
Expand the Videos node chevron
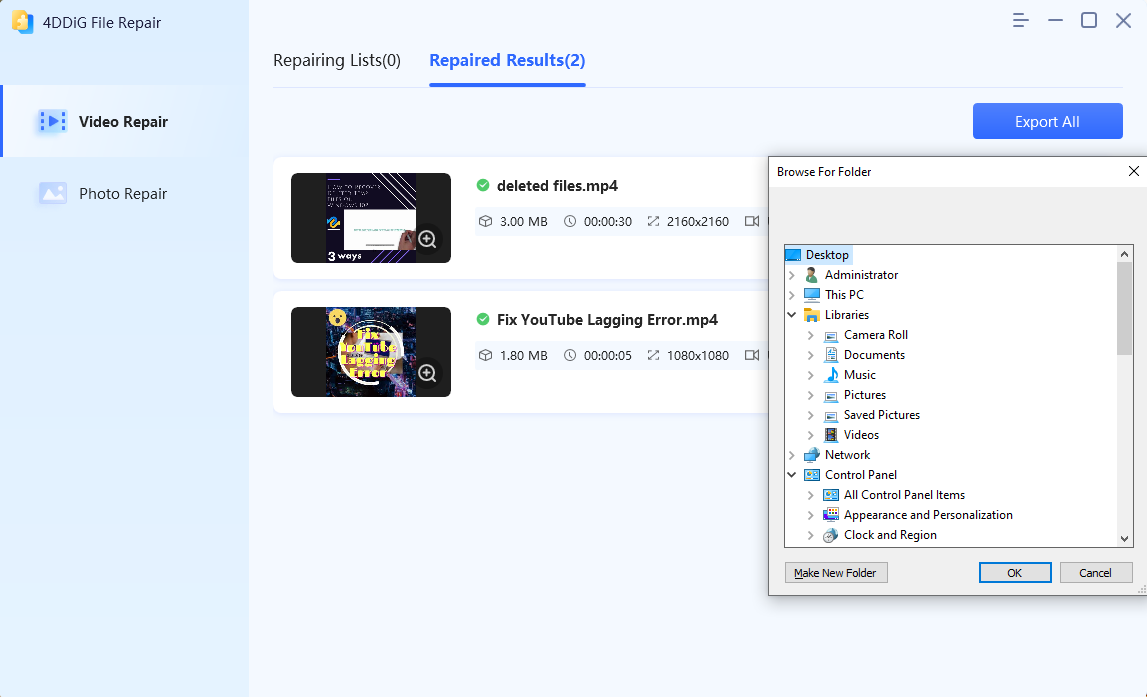tap(811, 434)
